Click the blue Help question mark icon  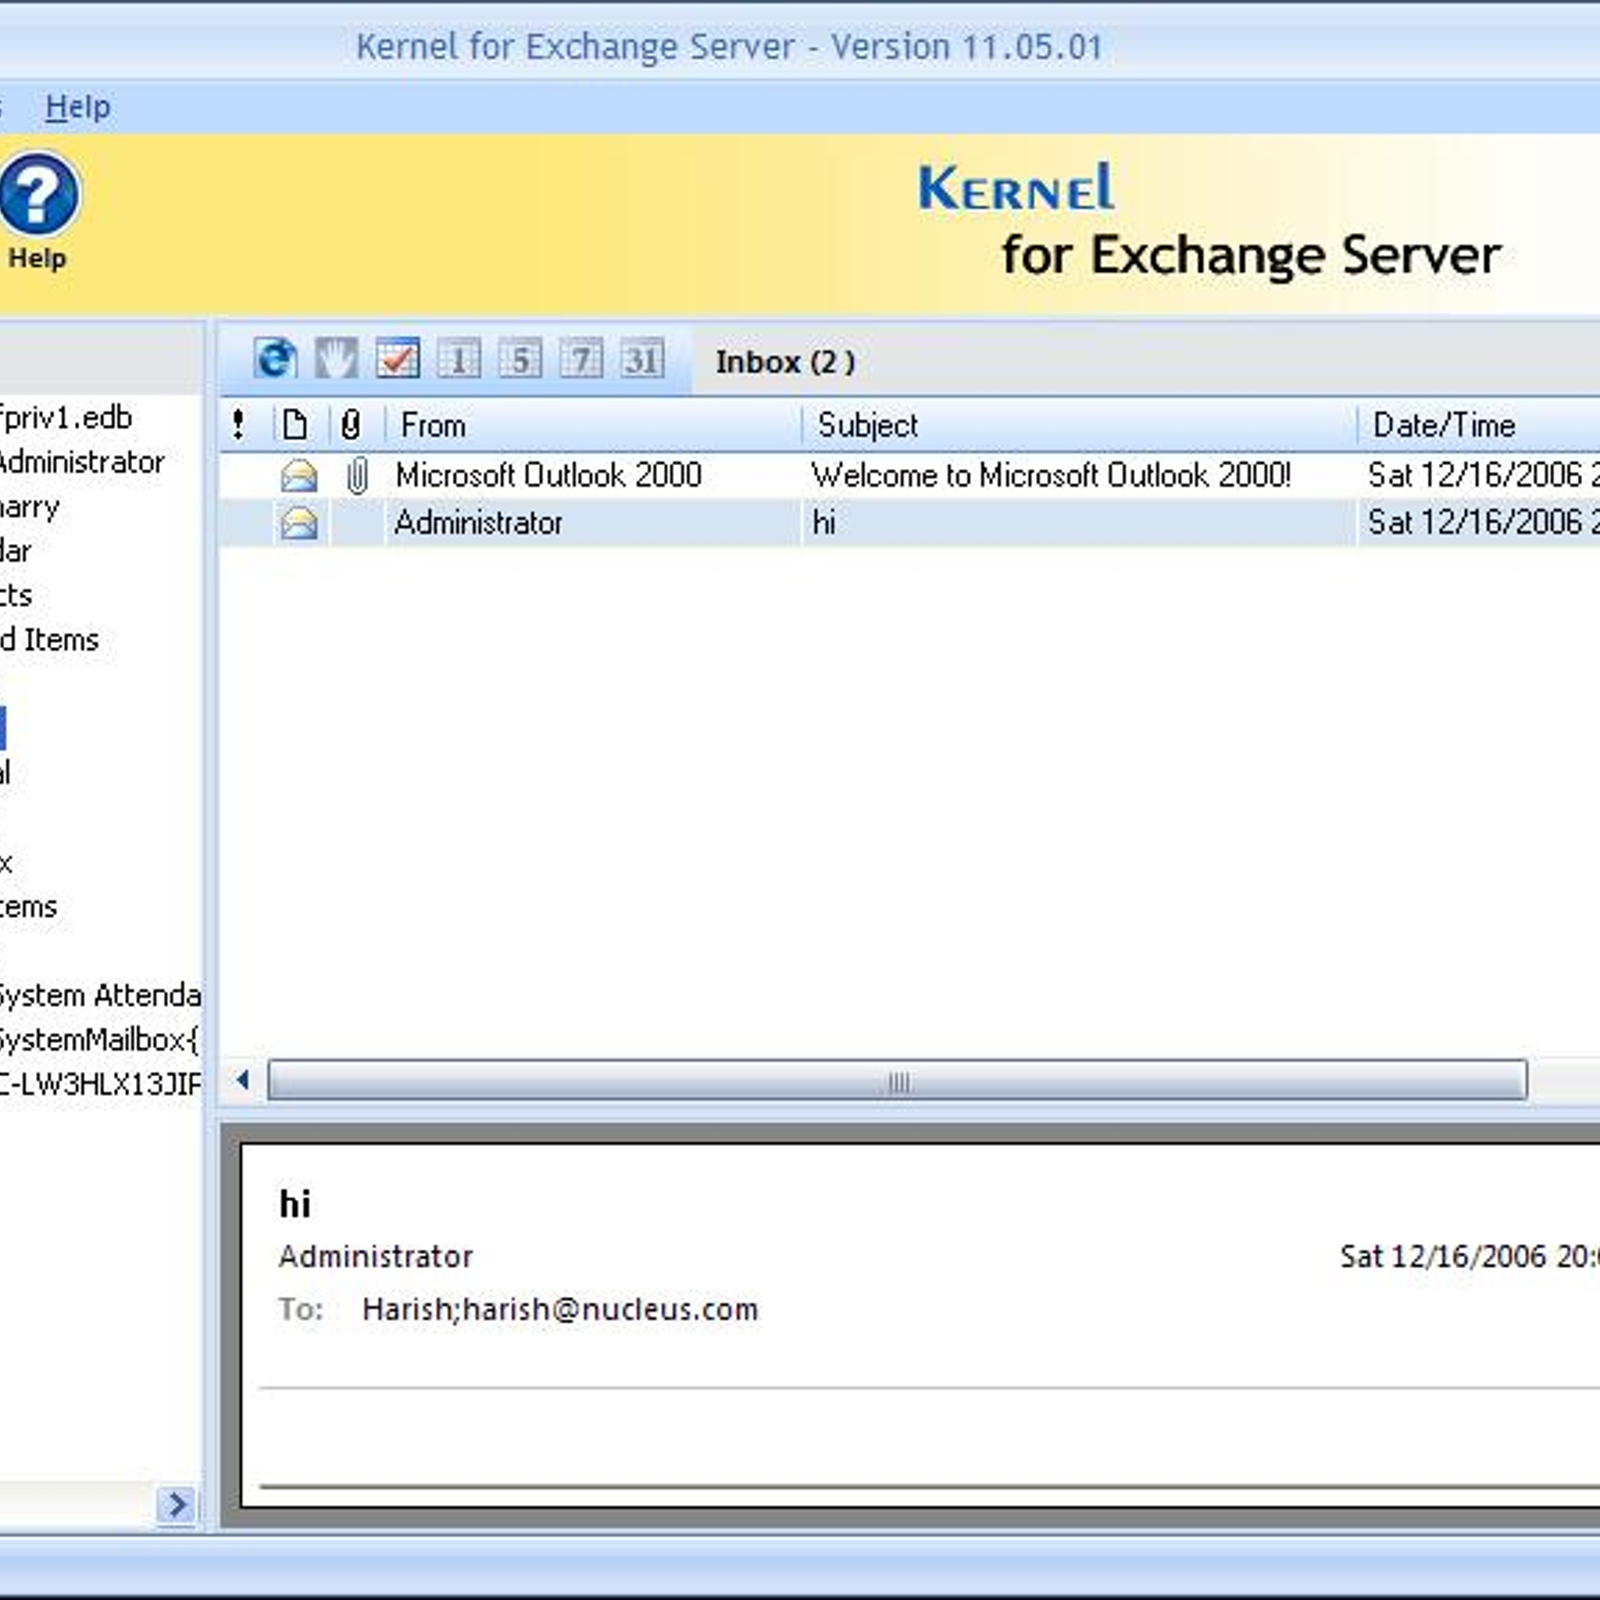click(38, 195)
